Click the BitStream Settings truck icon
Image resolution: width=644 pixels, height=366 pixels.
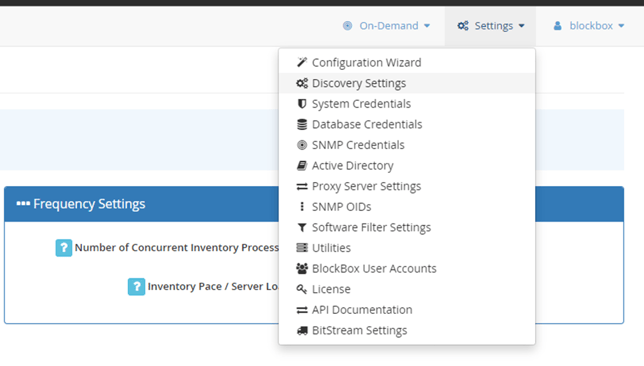(x=302, y=330)
